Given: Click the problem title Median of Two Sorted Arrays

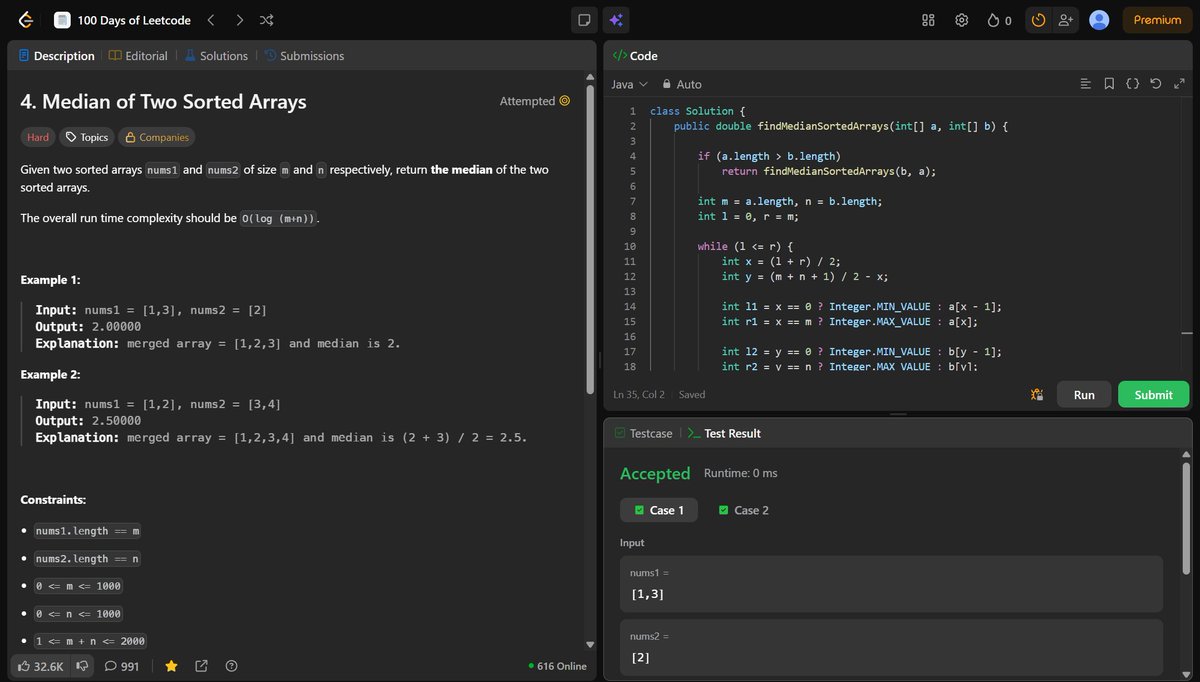Looking at the screenshot, I should click(x=164, y=101).
